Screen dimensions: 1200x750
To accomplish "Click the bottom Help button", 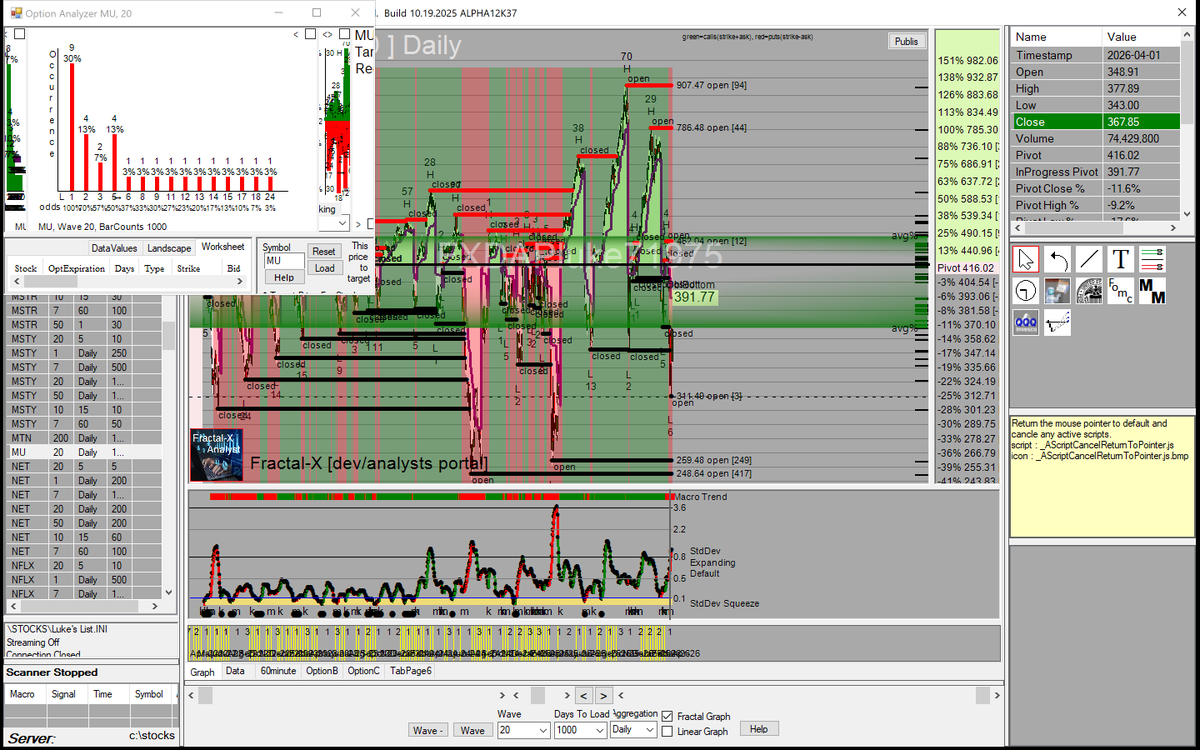I will point(758,729).
